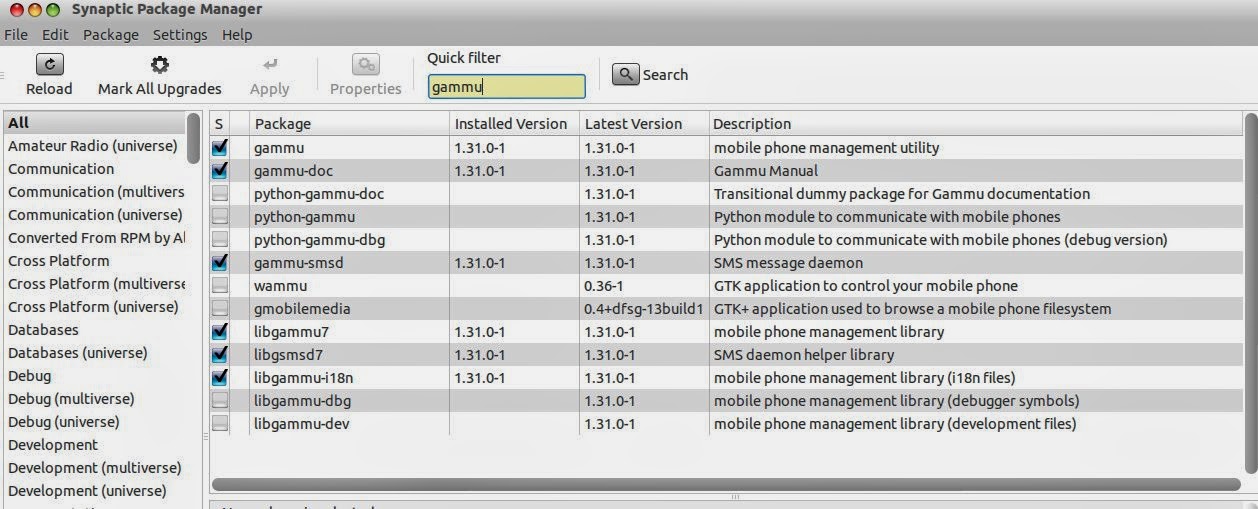
Task: Select Communication (multiverse) category
Action: tap(94, 192)
